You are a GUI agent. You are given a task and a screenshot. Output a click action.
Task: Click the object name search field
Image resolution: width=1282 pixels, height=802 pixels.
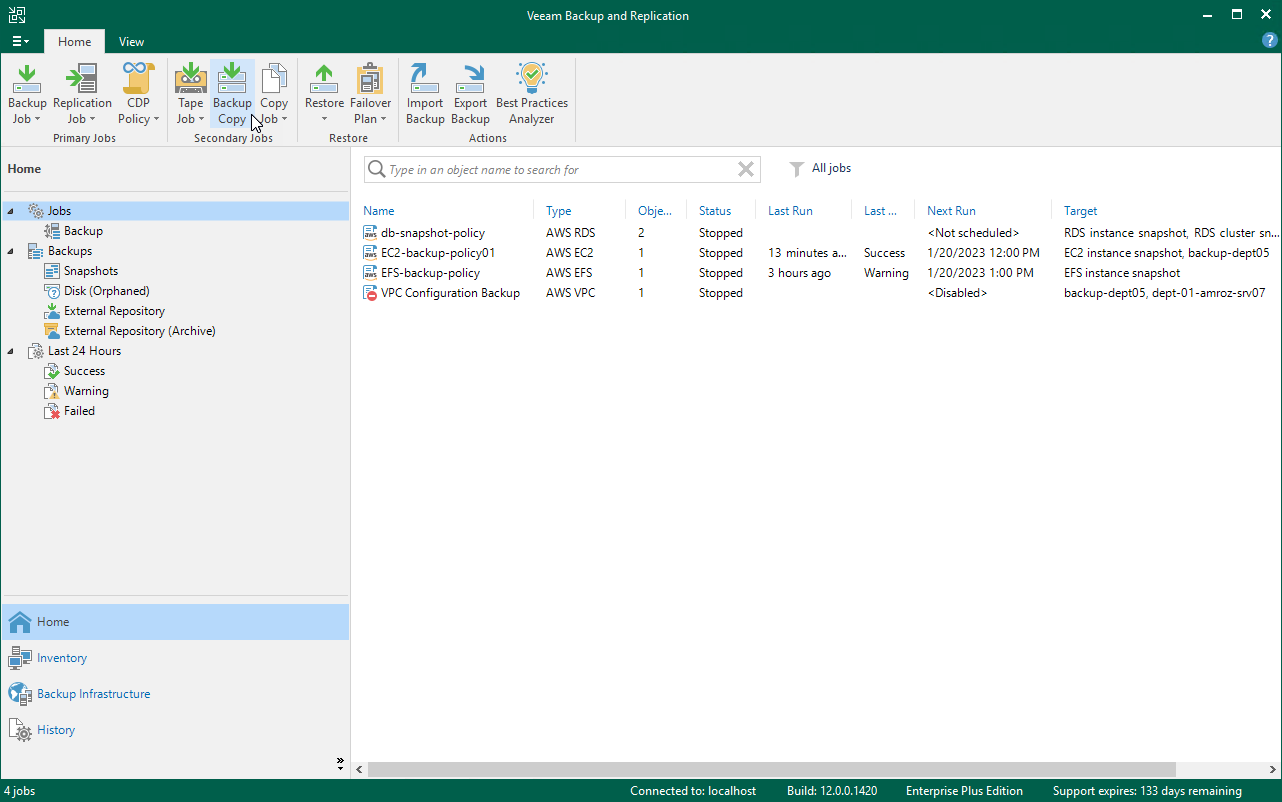point(560,170)
